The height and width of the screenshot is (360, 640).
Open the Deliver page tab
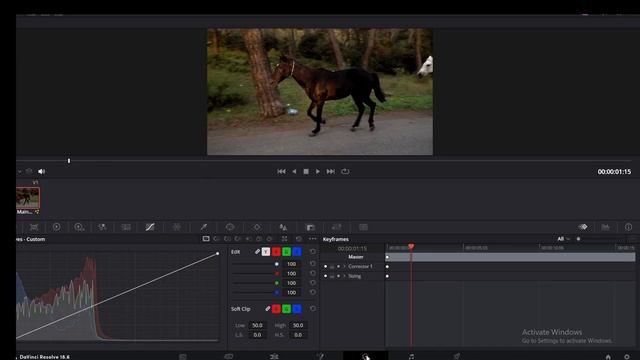pyautogui.click(x=457, y=356)
